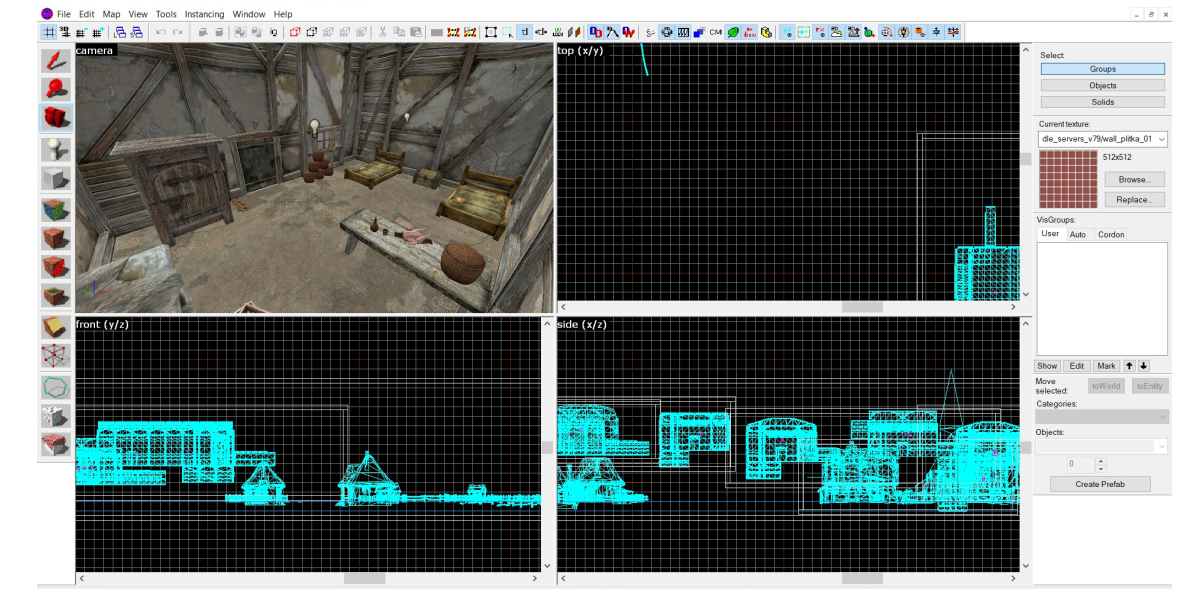This screenshot has height=600, width=1200.
Task: Click larger grid toolbar icon
Action: tap(97, 32)
